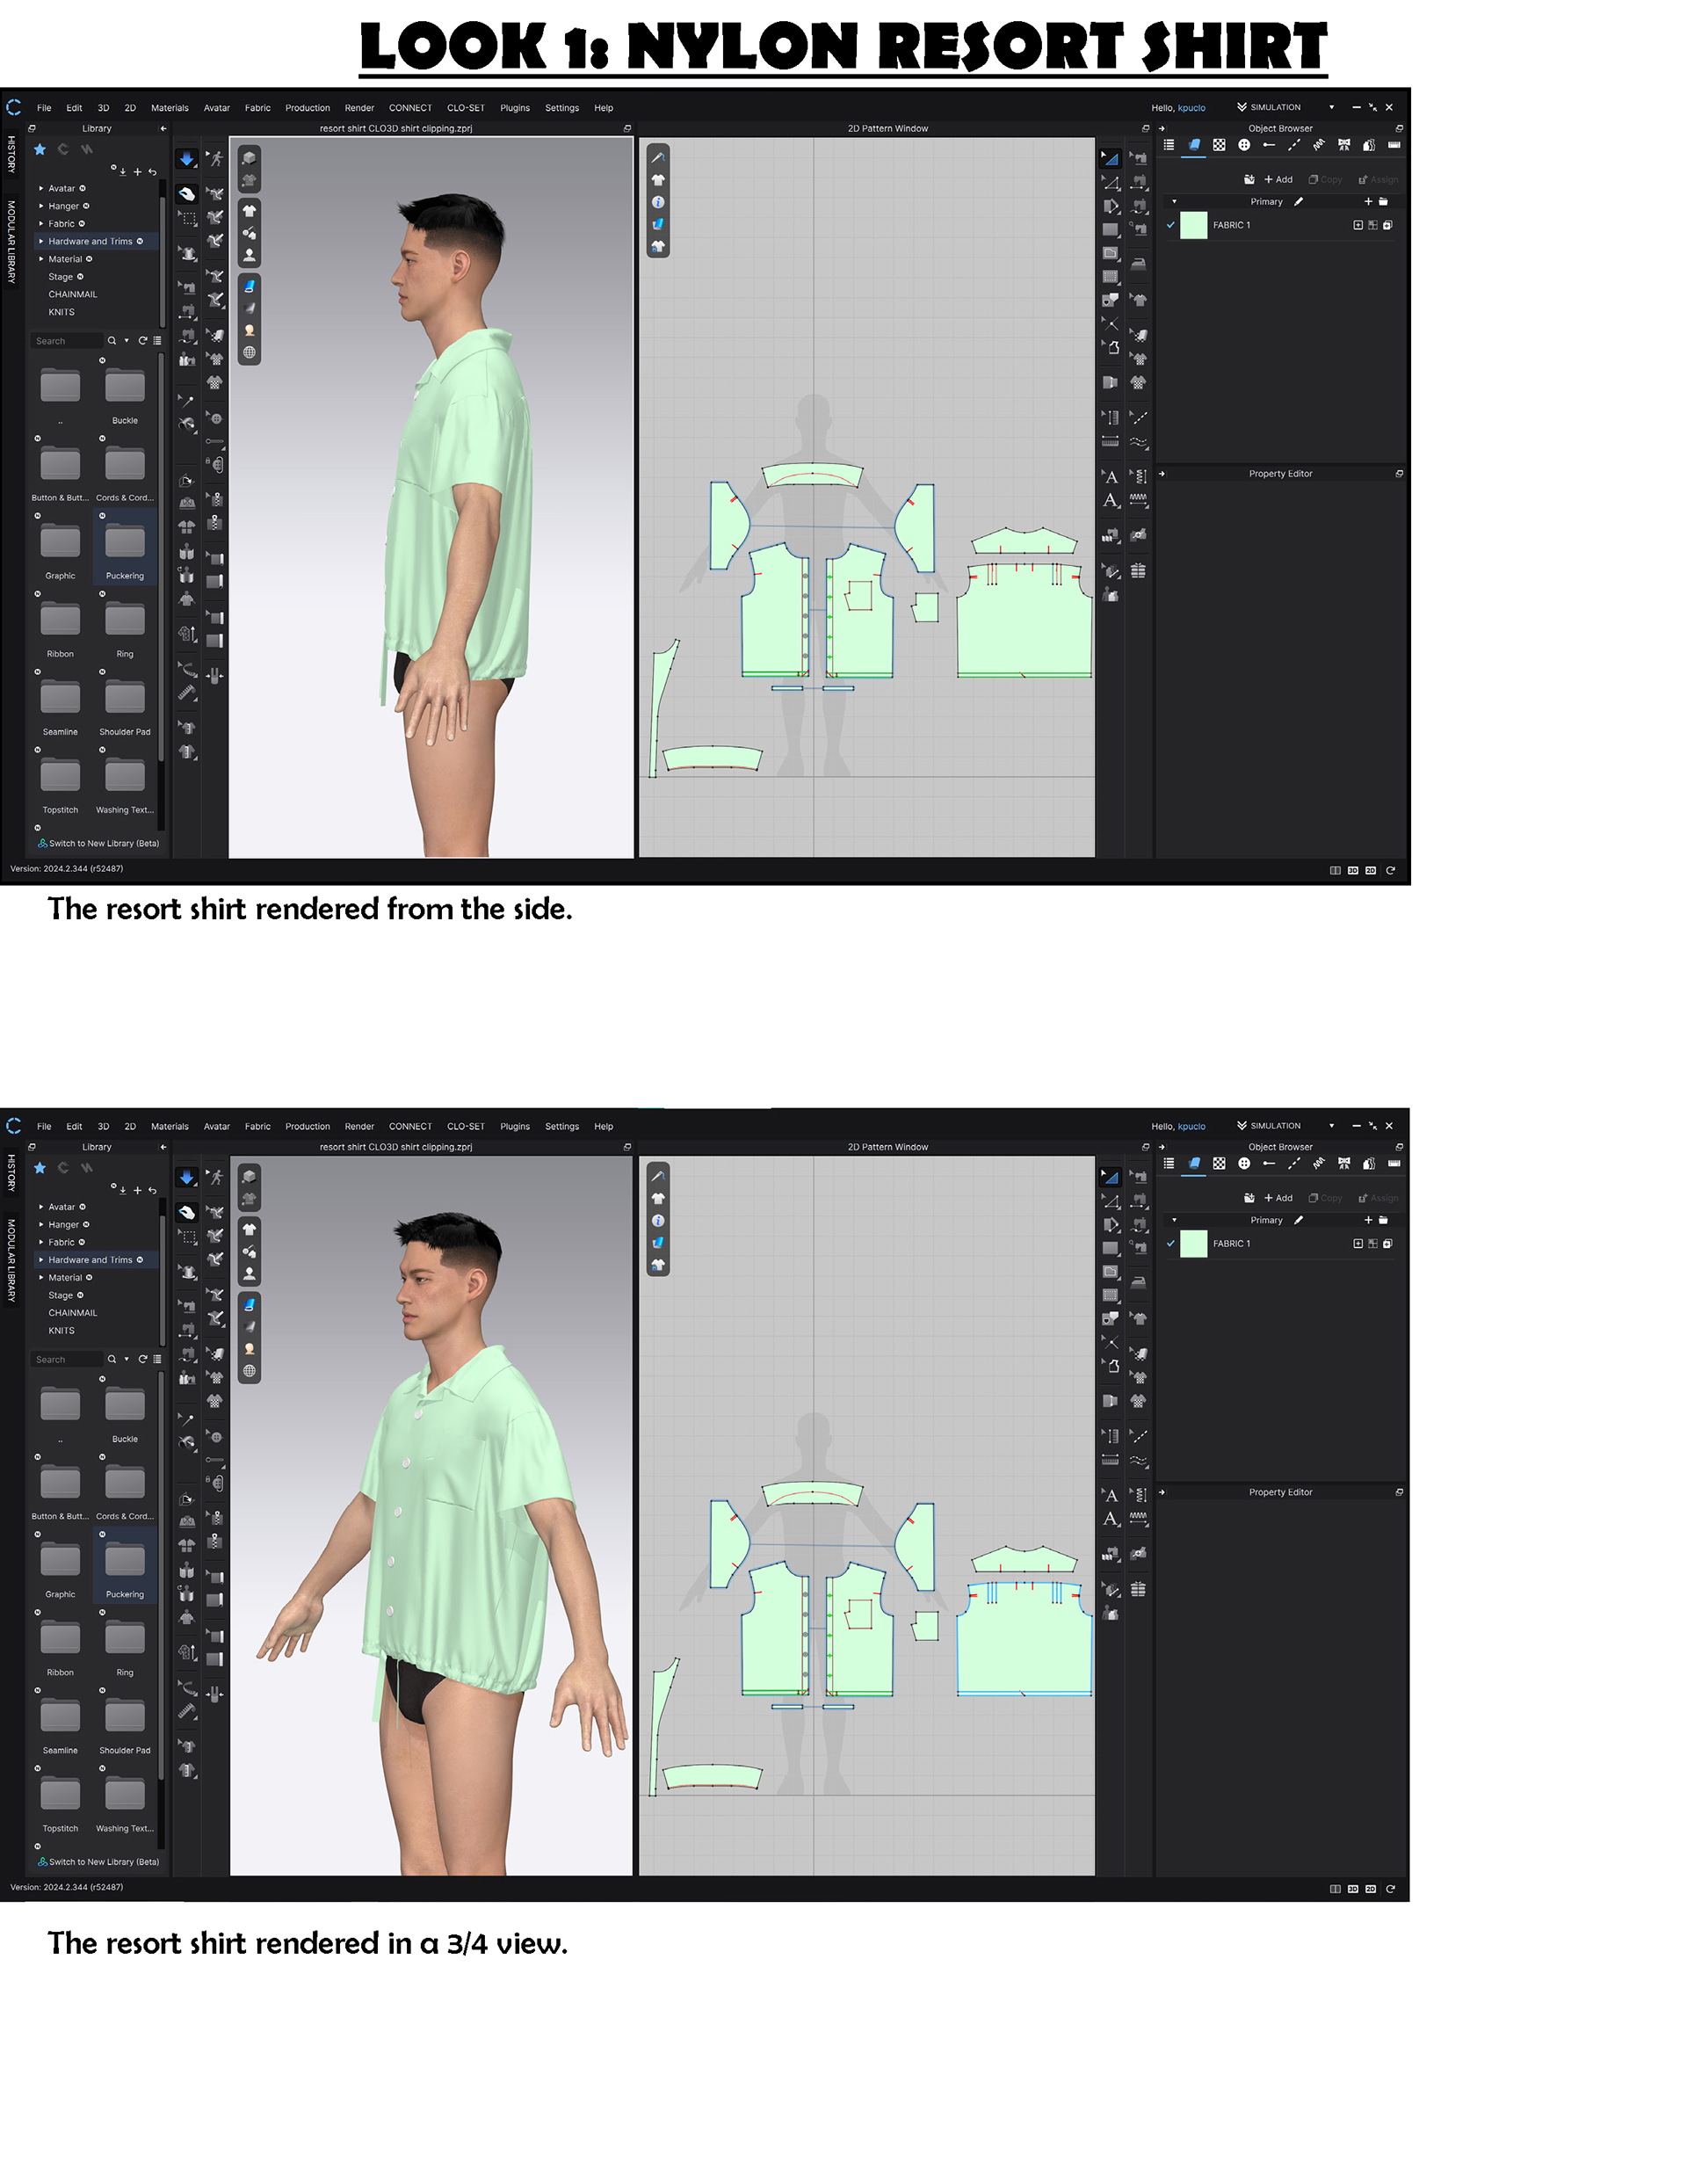This screenshot has height=2184, width=1687.
Task: Click Simulate arrow icon in side-view screenshot
Action: coord(187,159)
